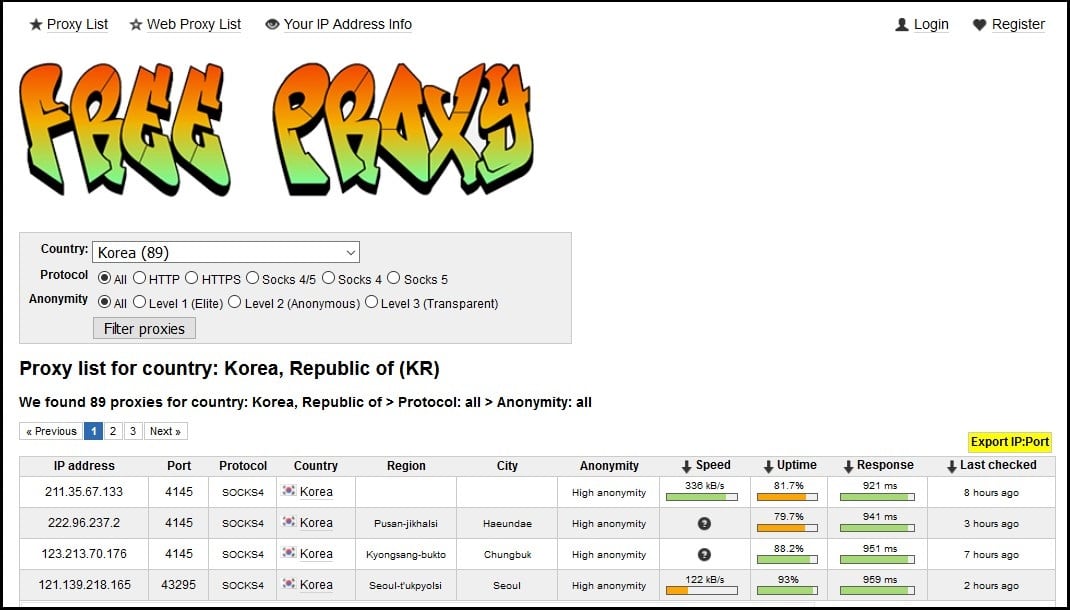Open Korea link in row 211.35.67.133

(x=316, y=492)
